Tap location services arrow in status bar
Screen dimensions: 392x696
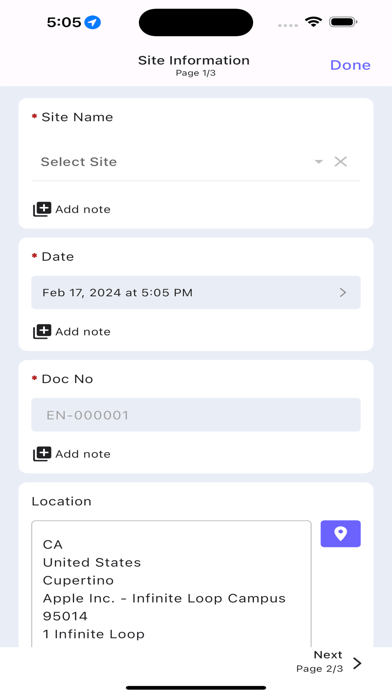93,22
